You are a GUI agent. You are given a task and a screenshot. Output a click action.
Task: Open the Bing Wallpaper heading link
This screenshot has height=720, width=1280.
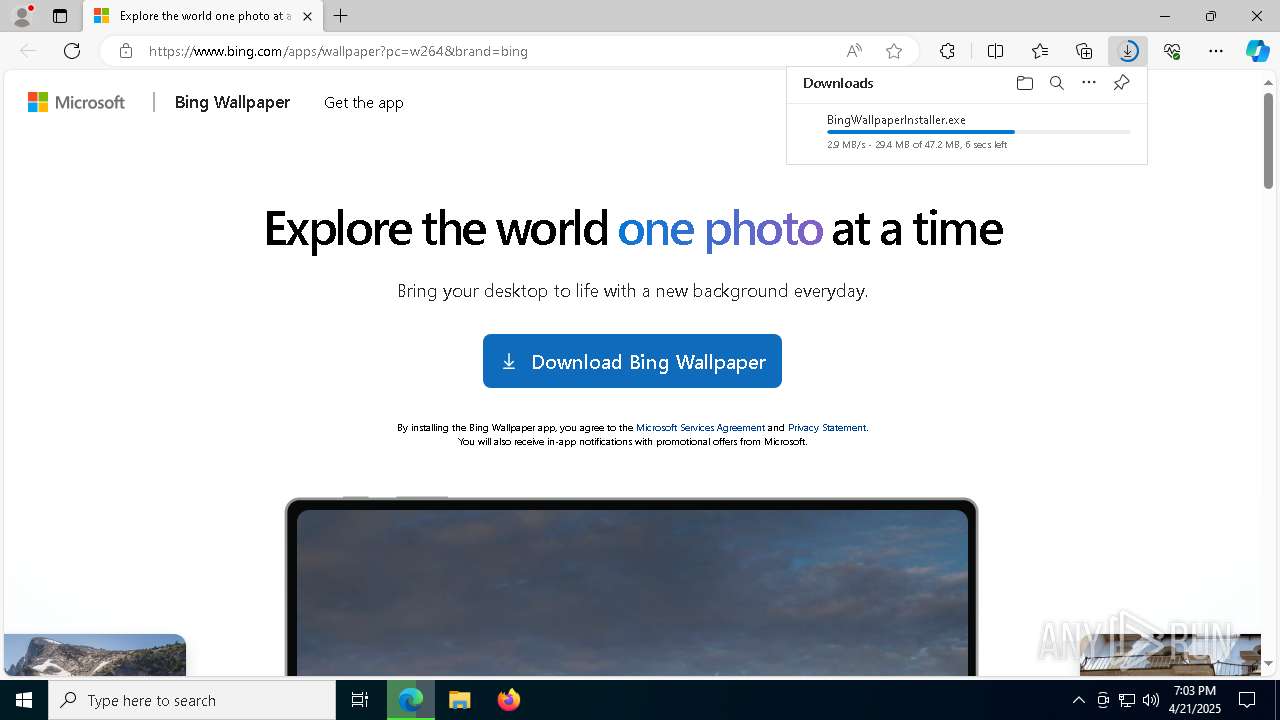click(232, 102)
